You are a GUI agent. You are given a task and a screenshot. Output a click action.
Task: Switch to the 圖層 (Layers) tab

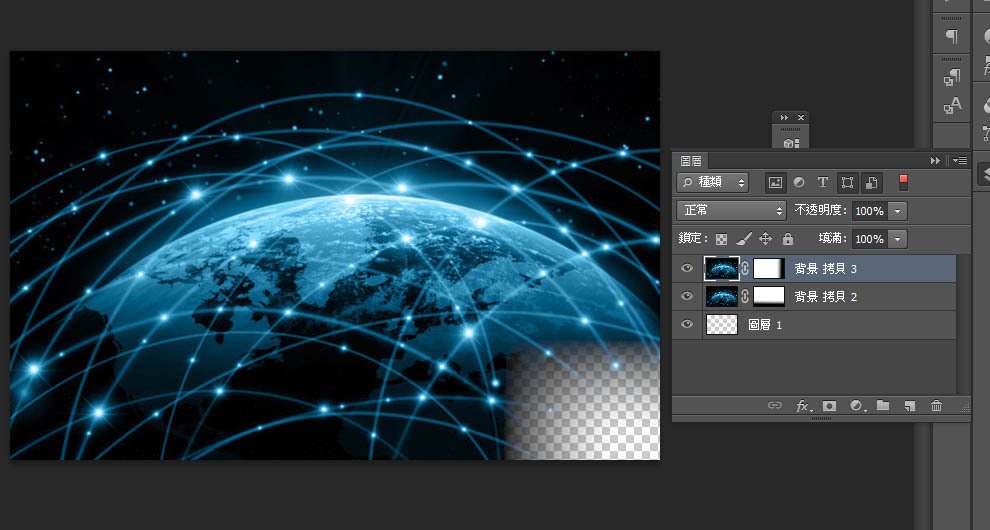pos(691,161)
